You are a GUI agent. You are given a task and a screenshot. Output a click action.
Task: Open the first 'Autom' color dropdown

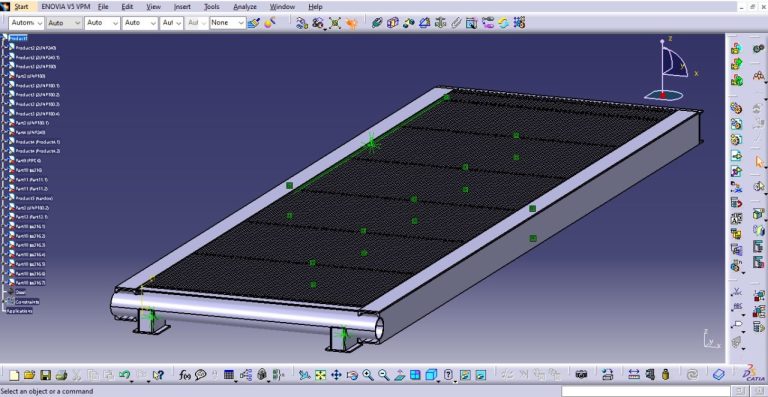(x=26, y=23)
